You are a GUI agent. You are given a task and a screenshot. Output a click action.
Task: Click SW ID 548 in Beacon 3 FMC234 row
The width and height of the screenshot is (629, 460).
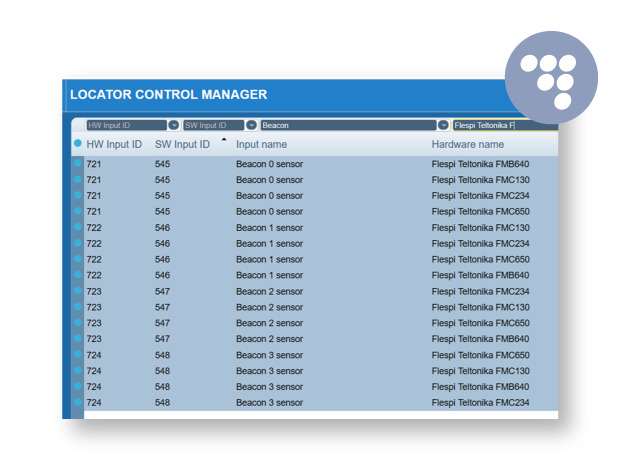[x=162, y=403]
